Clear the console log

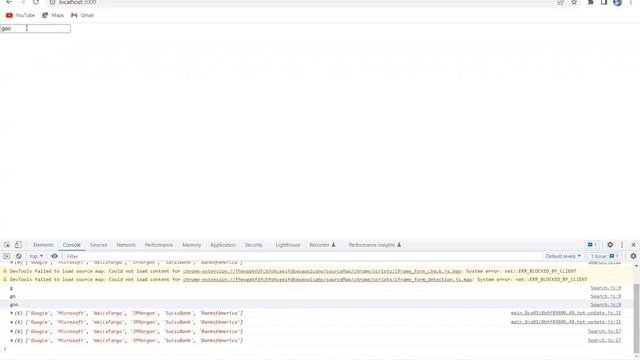click(x=19, y=256)
